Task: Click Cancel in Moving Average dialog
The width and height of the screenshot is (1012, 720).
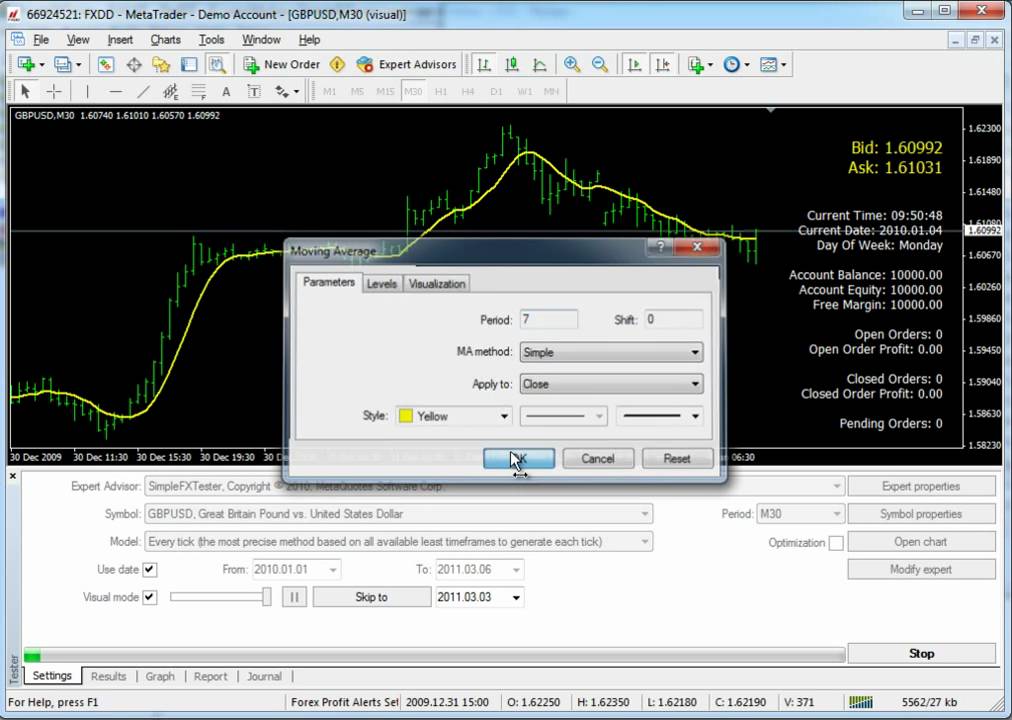Action: coord(598,459)
